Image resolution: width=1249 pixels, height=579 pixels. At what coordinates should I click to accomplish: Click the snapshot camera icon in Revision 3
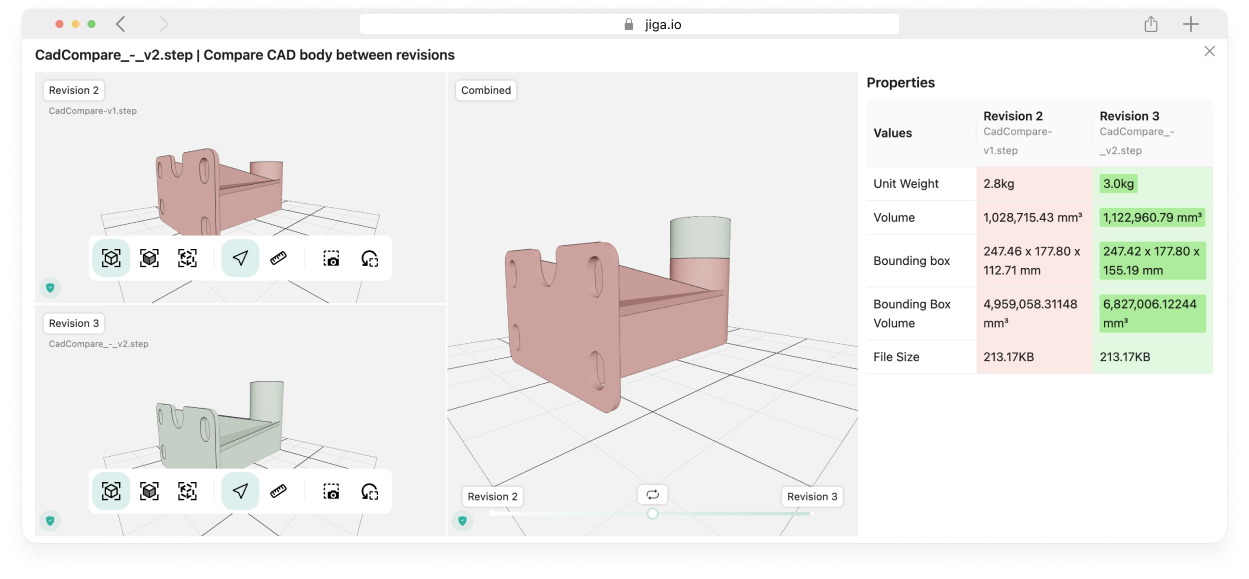pos(331,491)
